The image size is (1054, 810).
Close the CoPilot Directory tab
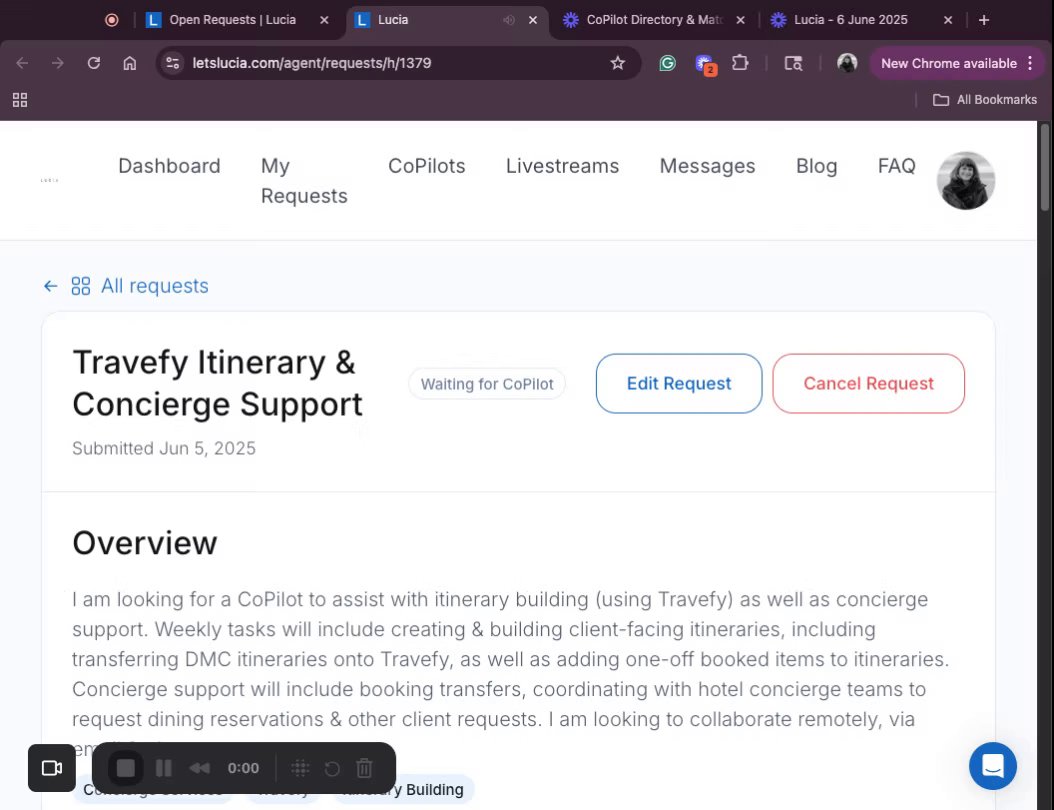tap(740, 20)
